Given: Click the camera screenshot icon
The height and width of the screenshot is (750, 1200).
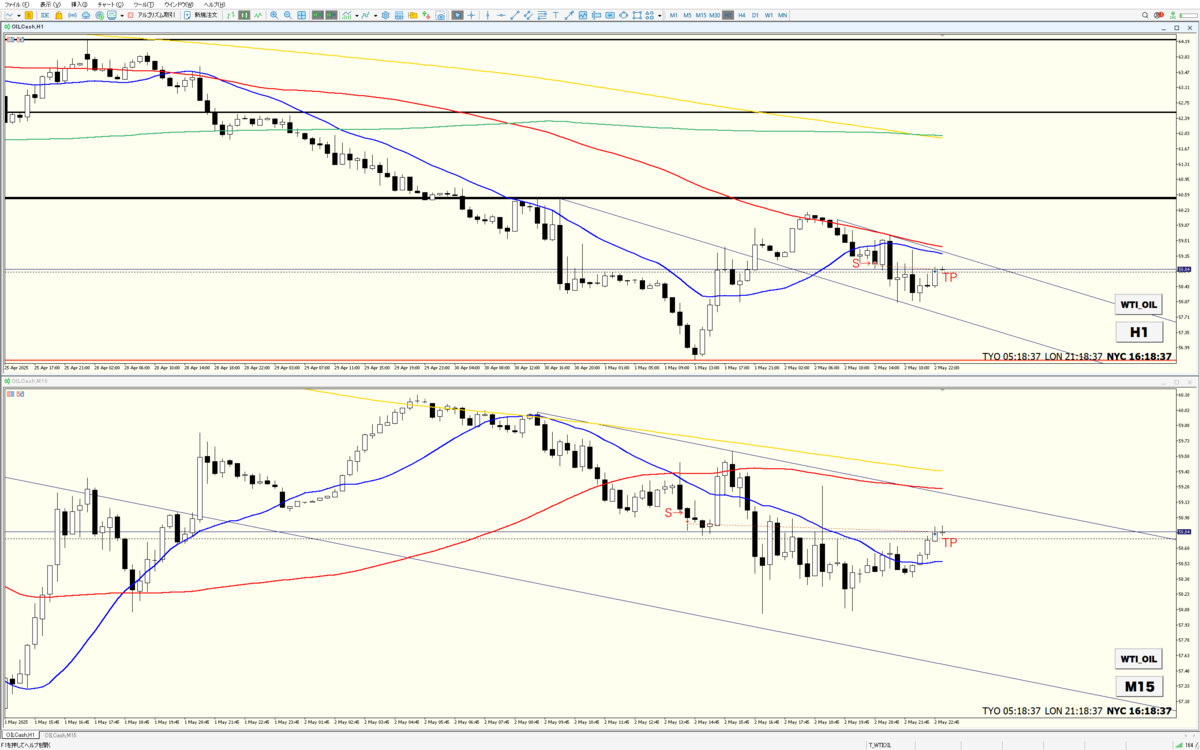Looking at the screenshot, I should 441,15.
